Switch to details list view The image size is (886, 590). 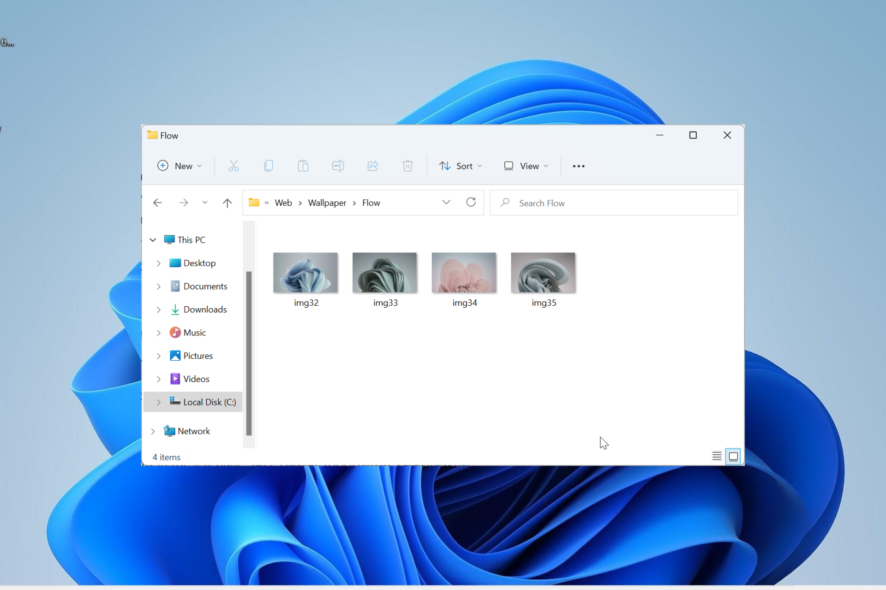coord(716,456)
